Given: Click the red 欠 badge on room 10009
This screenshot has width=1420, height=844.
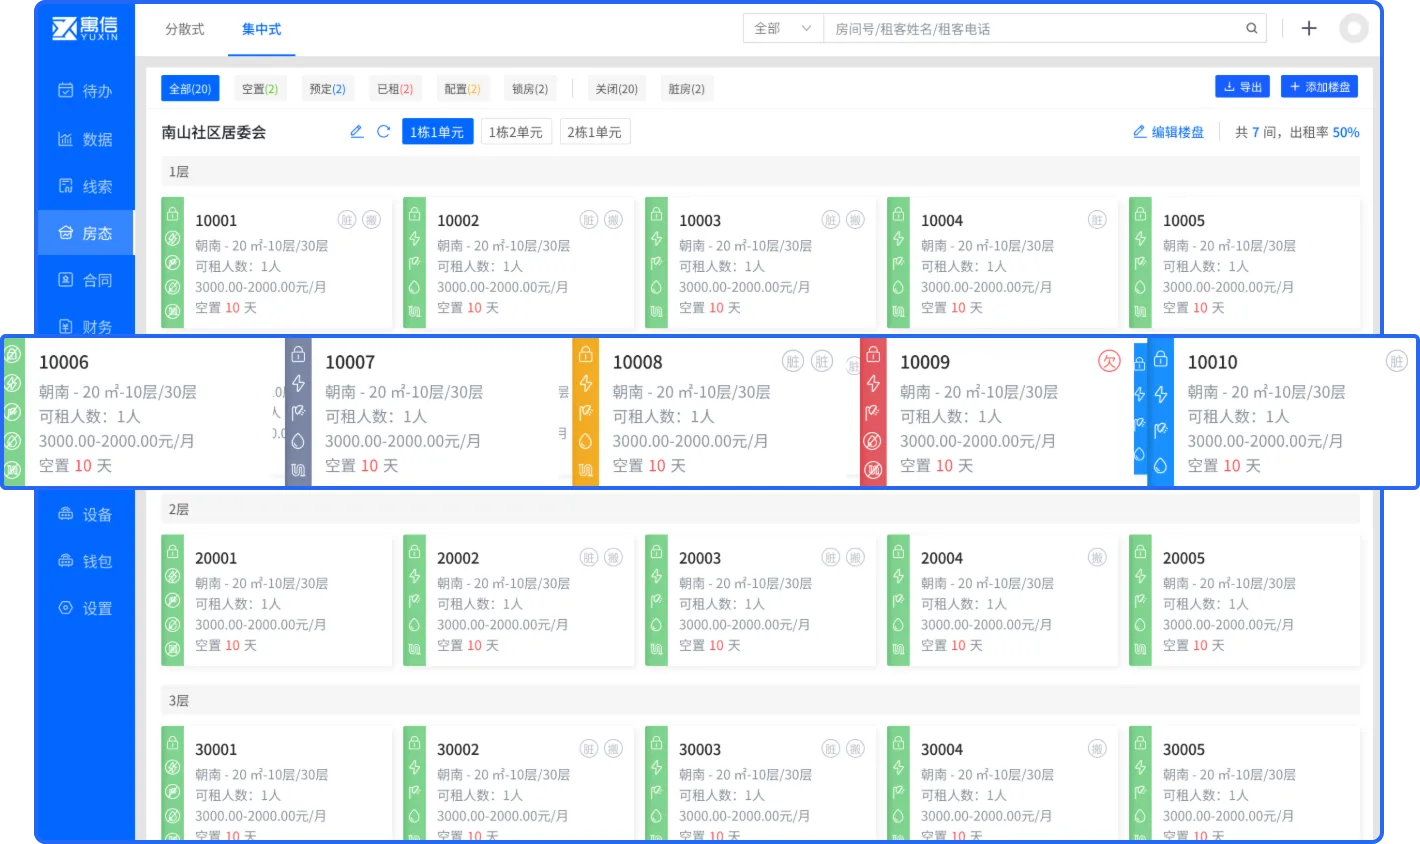Looking at the screenshot, I should click(x=1109, y=361).
